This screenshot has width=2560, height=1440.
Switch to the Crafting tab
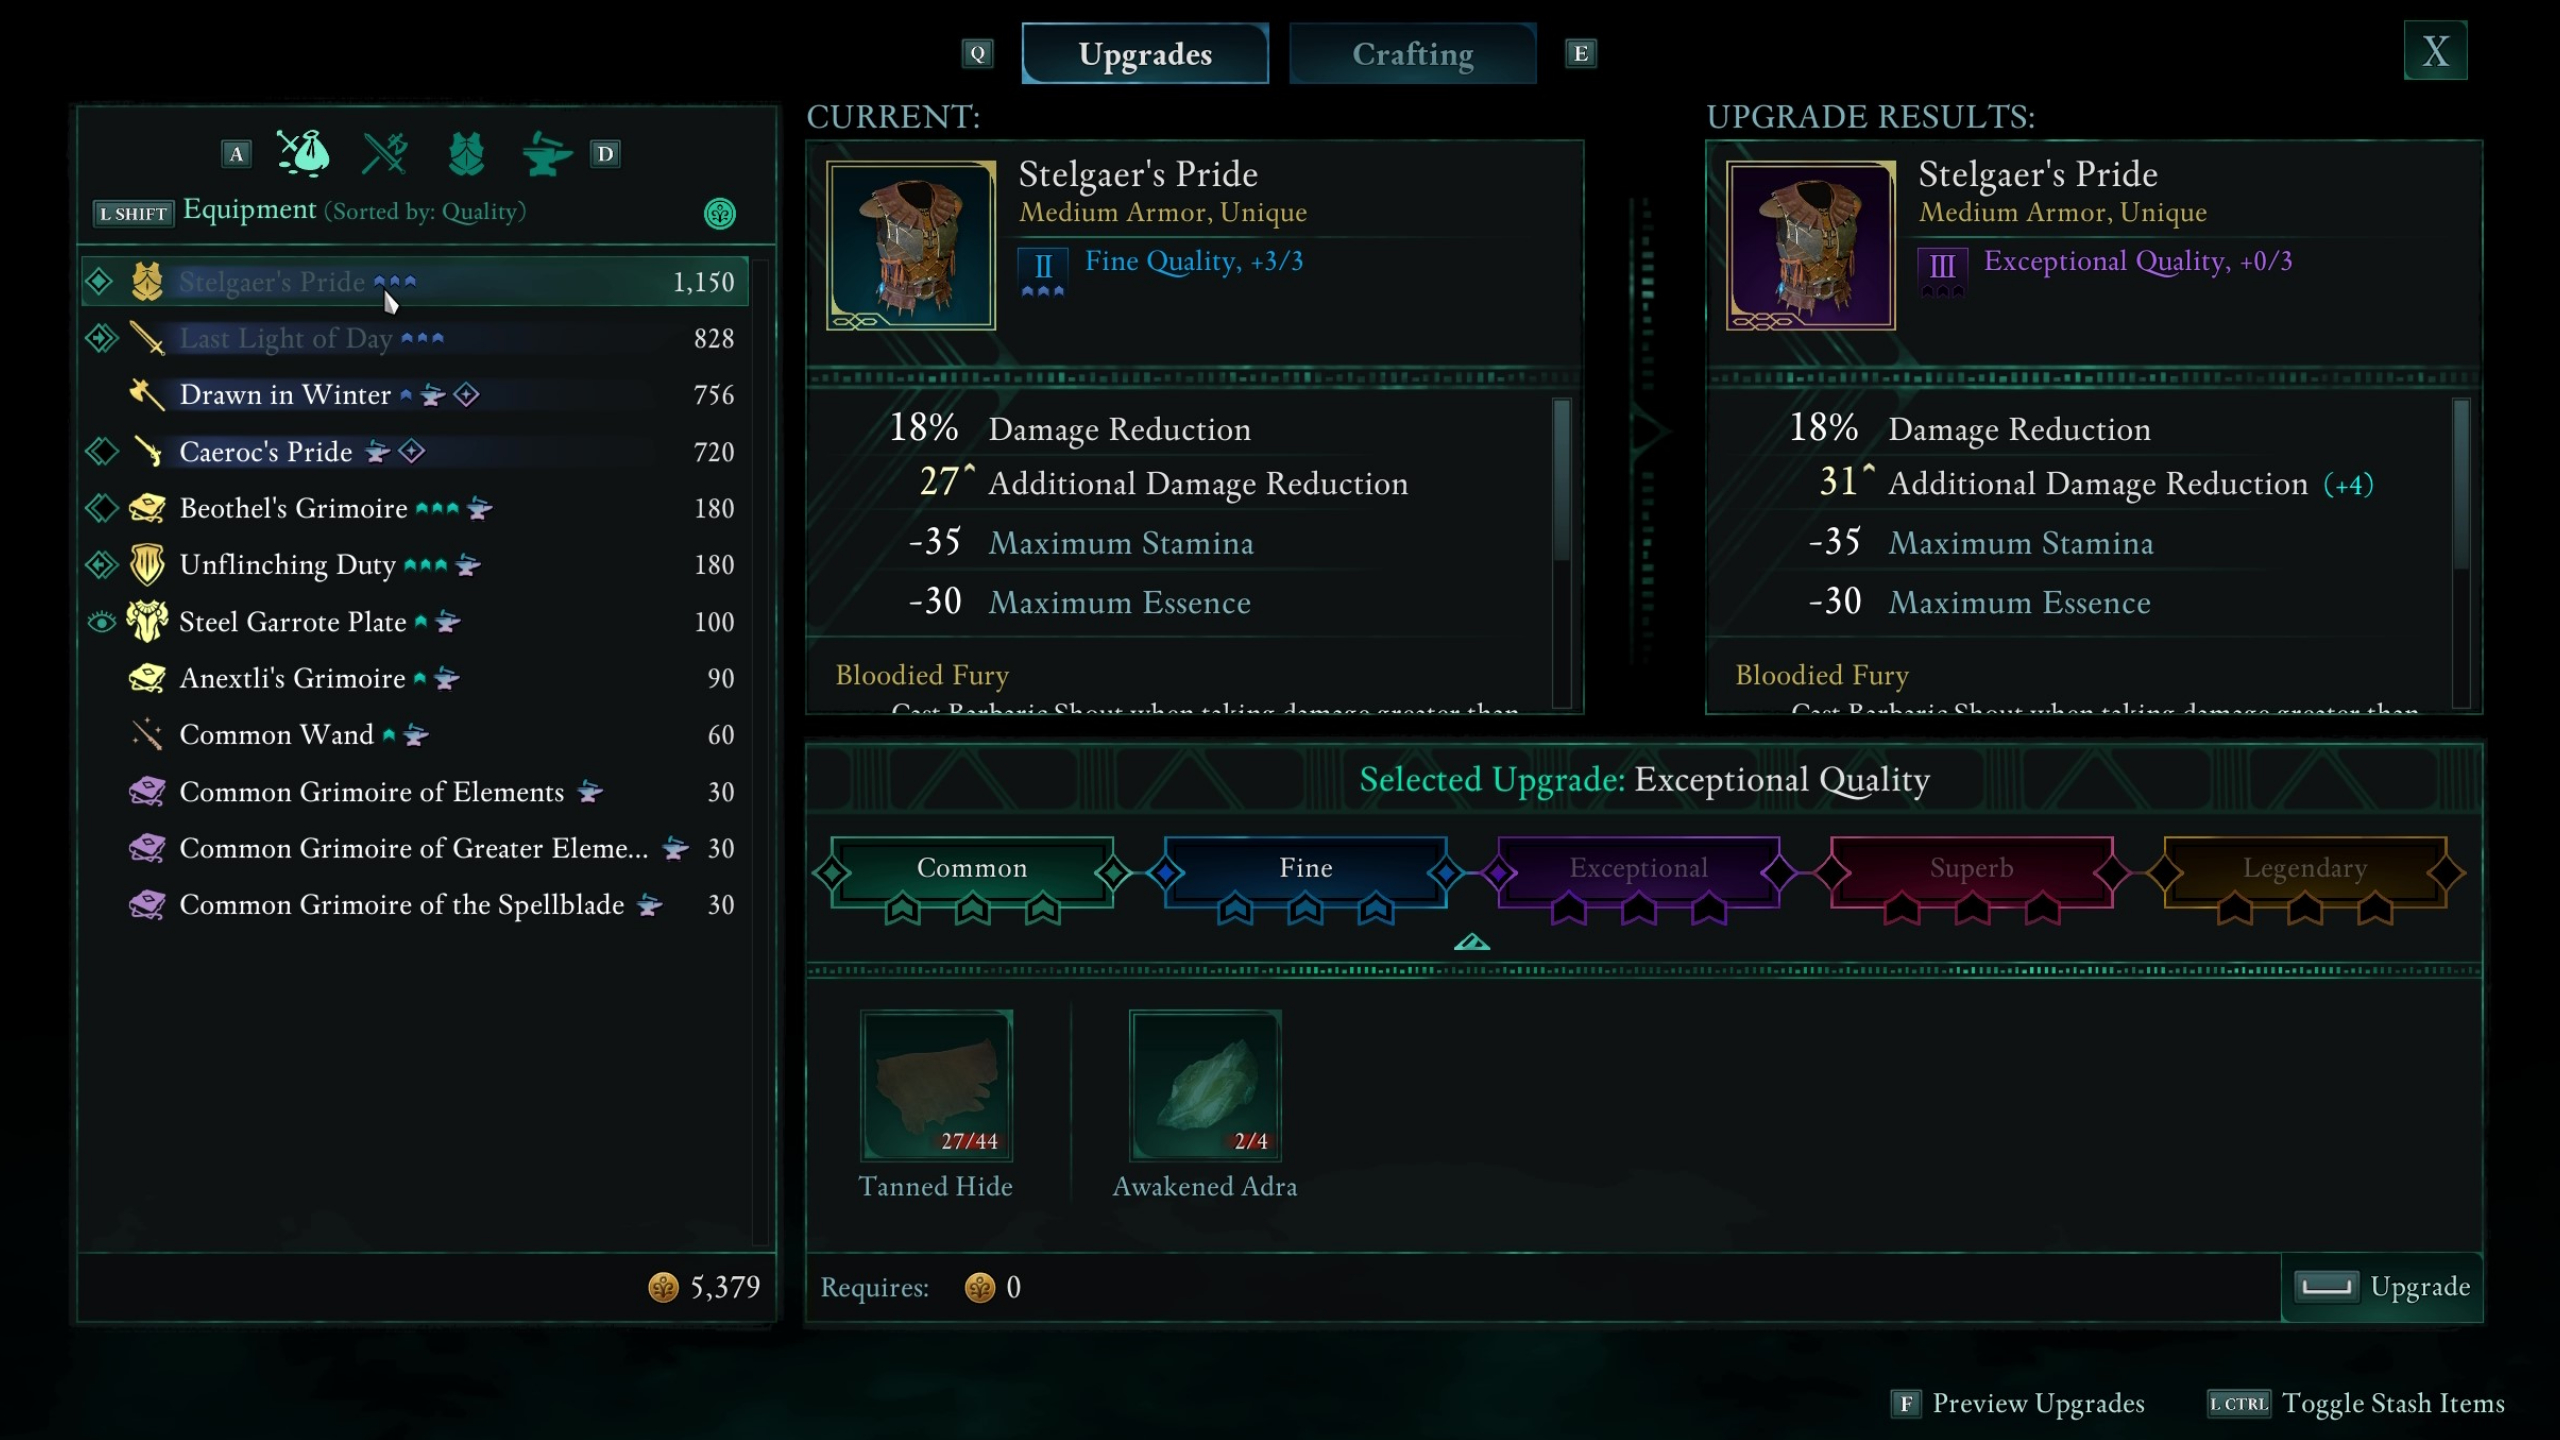click(x=1412, y=53)
